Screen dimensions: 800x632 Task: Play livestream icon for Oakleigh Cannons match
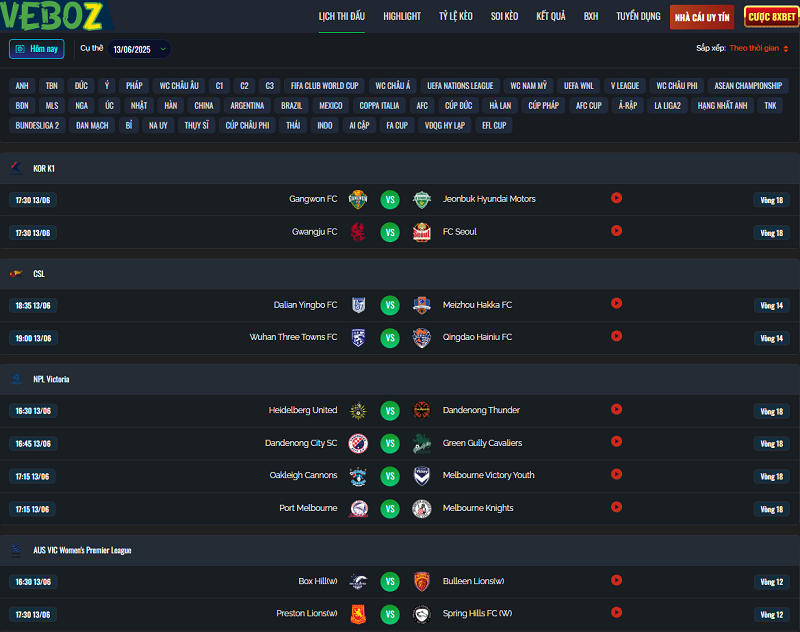(616, 474)
